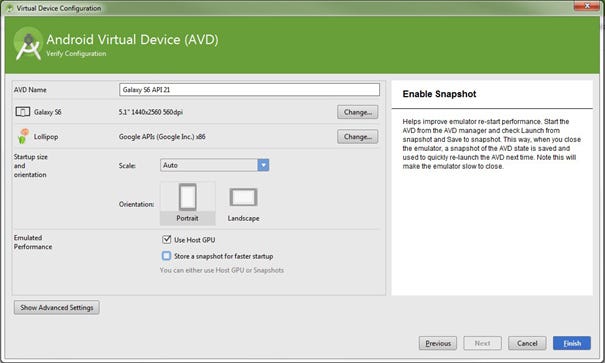
Task: Click the '5.1" 1440x2560 560dpi' text
Action: (x=151, y=112)
